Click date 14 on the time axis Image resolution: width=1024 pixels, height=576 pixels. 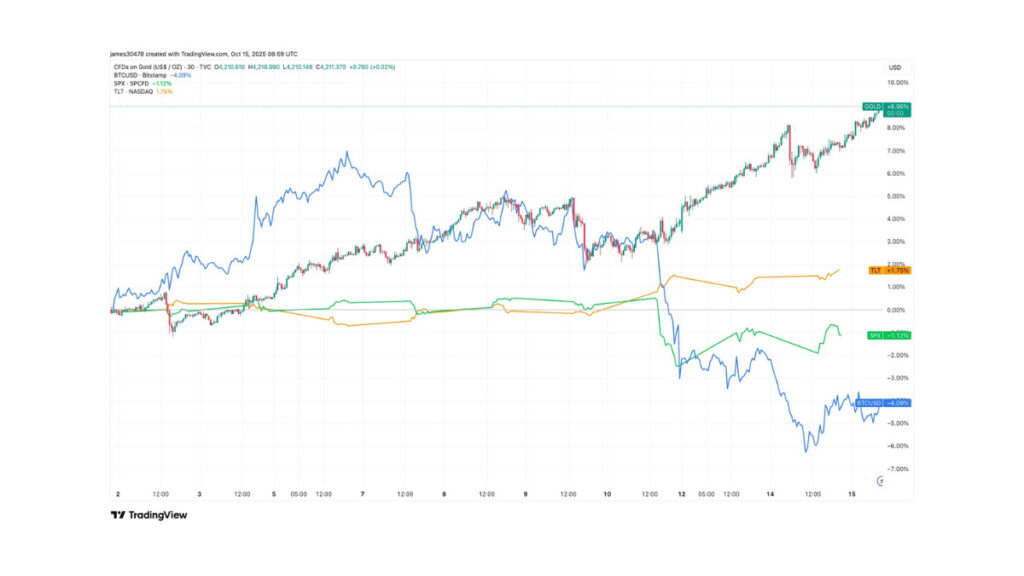click(770, 494)
